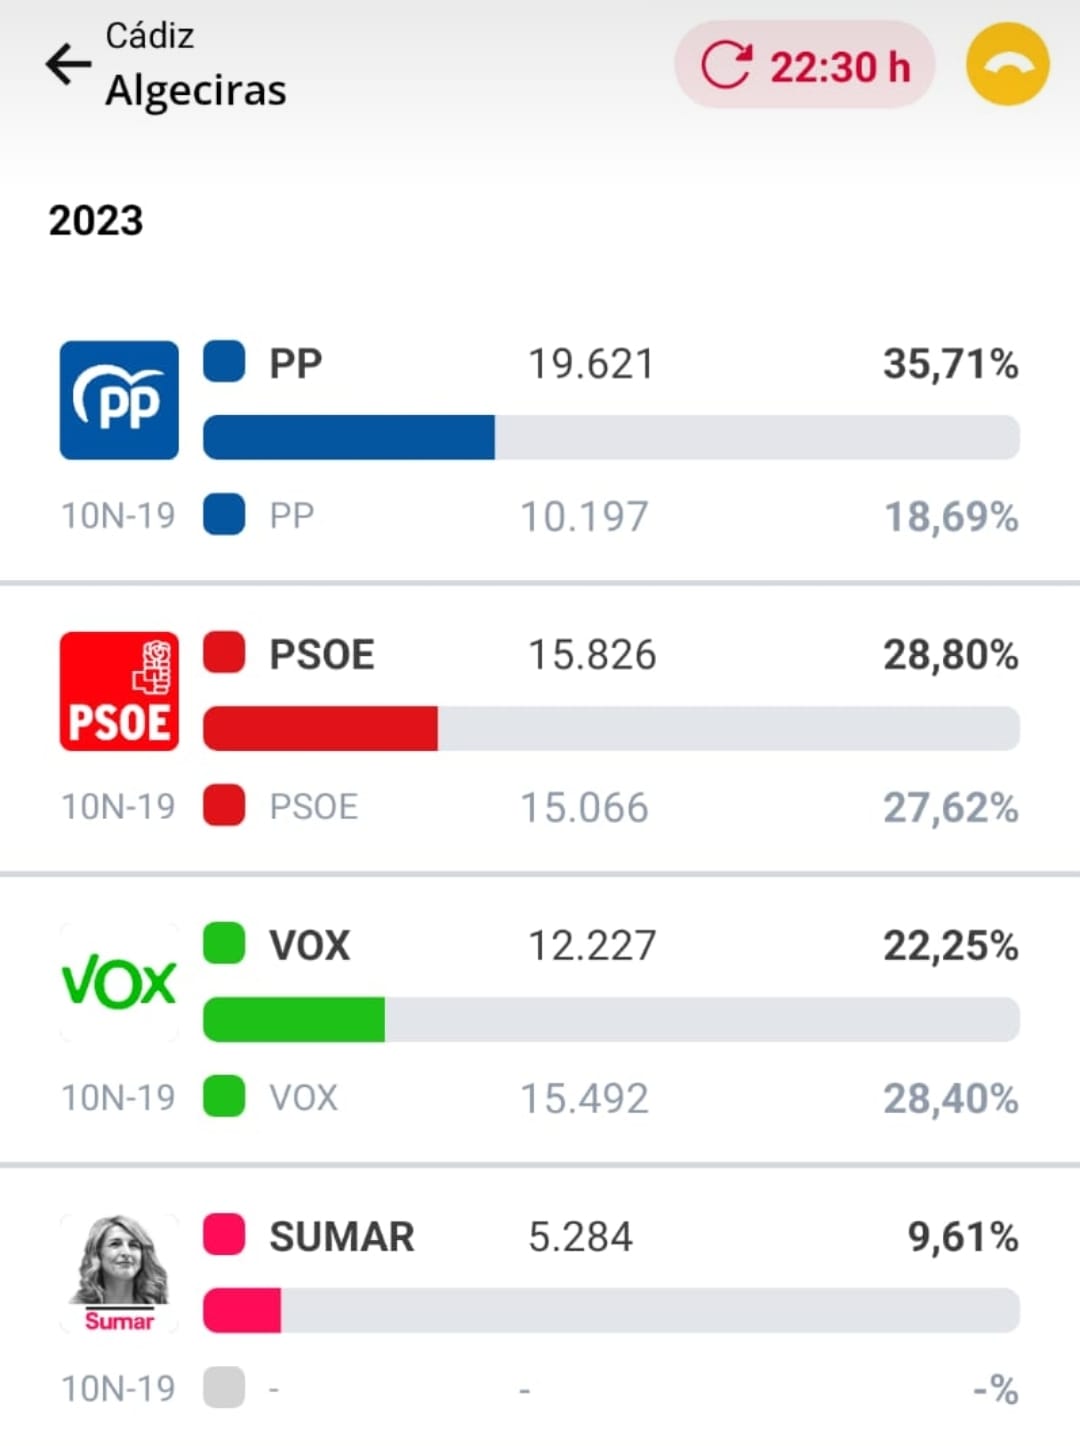Open the PSOE party logo
The image size is (1080, 1446).
point(119,691)
